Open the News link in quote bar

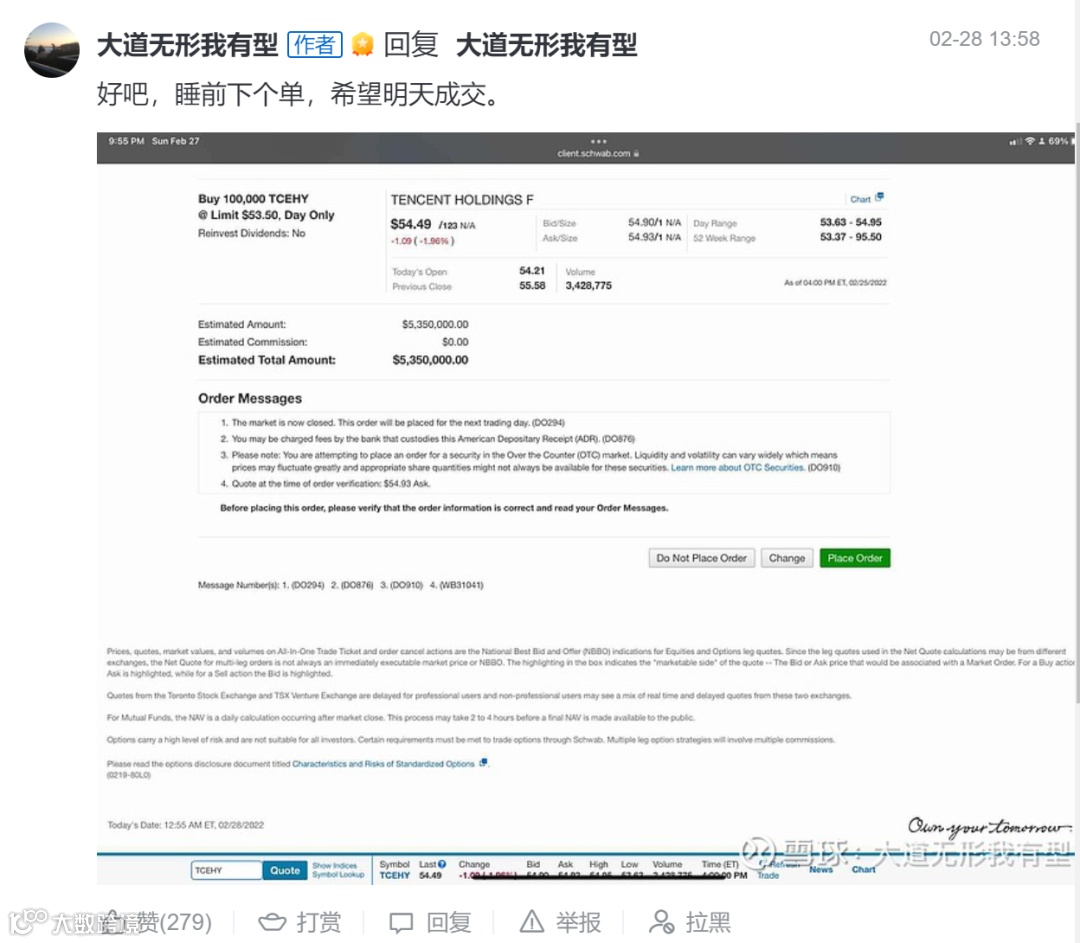click(x=821, y=869)
